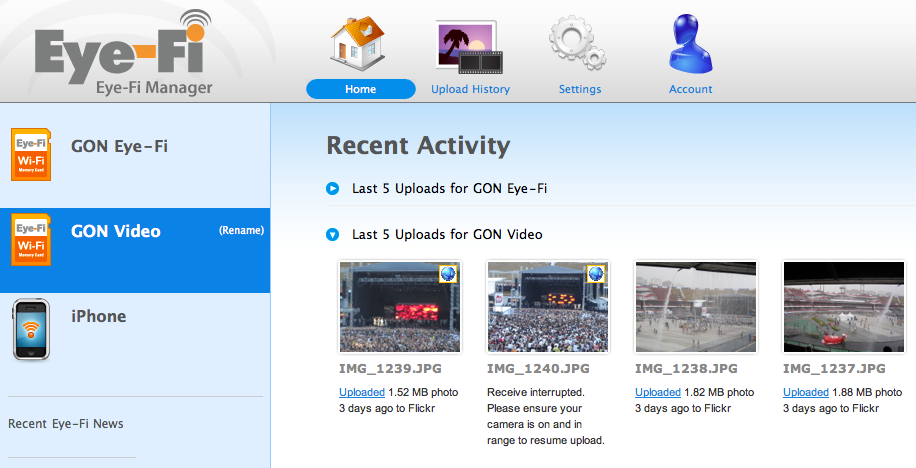Open the blue Account person icon
This screenshot has width=916, height=468.
(x=691, y=44)
